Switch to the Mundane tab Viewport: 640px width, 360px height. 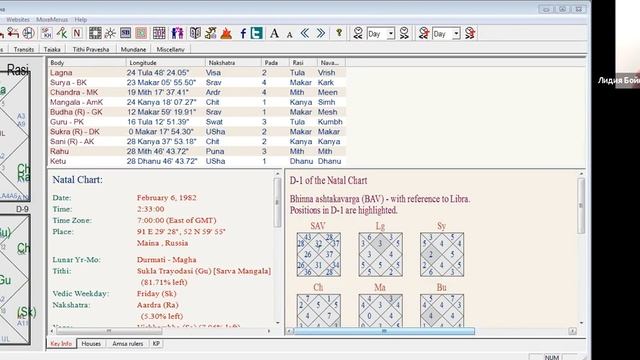pyautogui.click(x=133, y=49)
